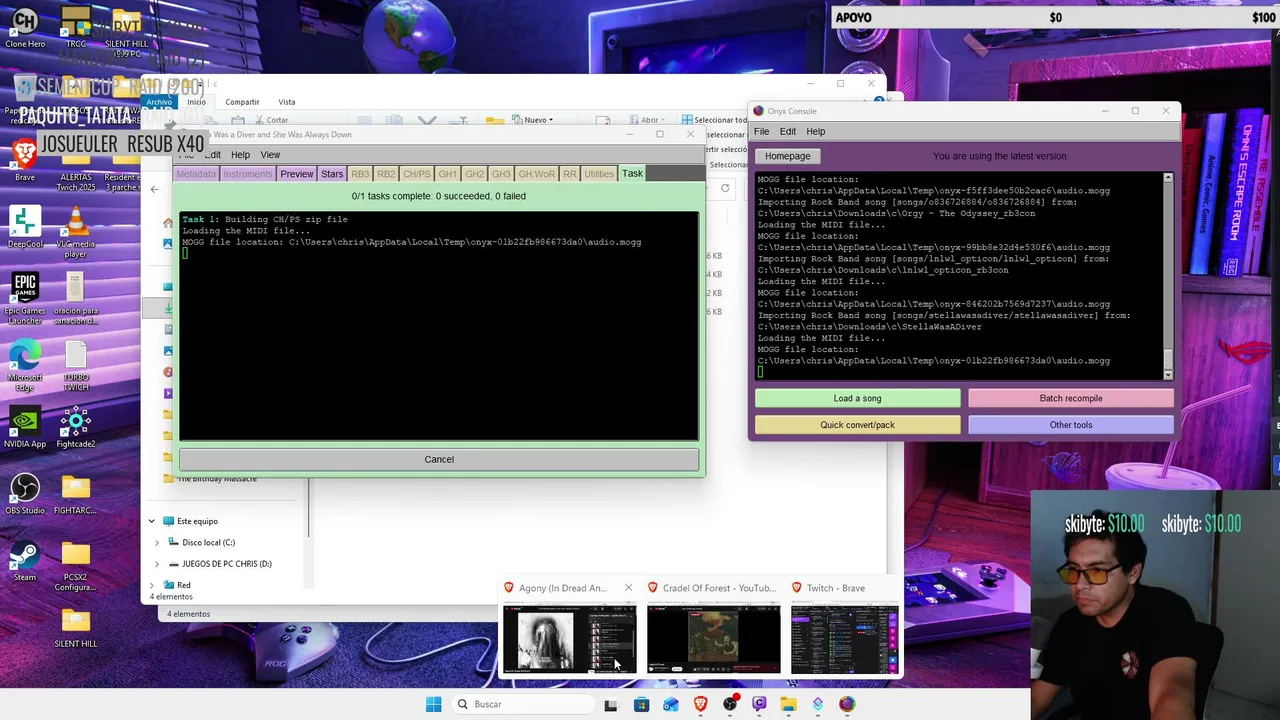Switch to the Preview tab

pyautogui.click(x=297, y=174)
